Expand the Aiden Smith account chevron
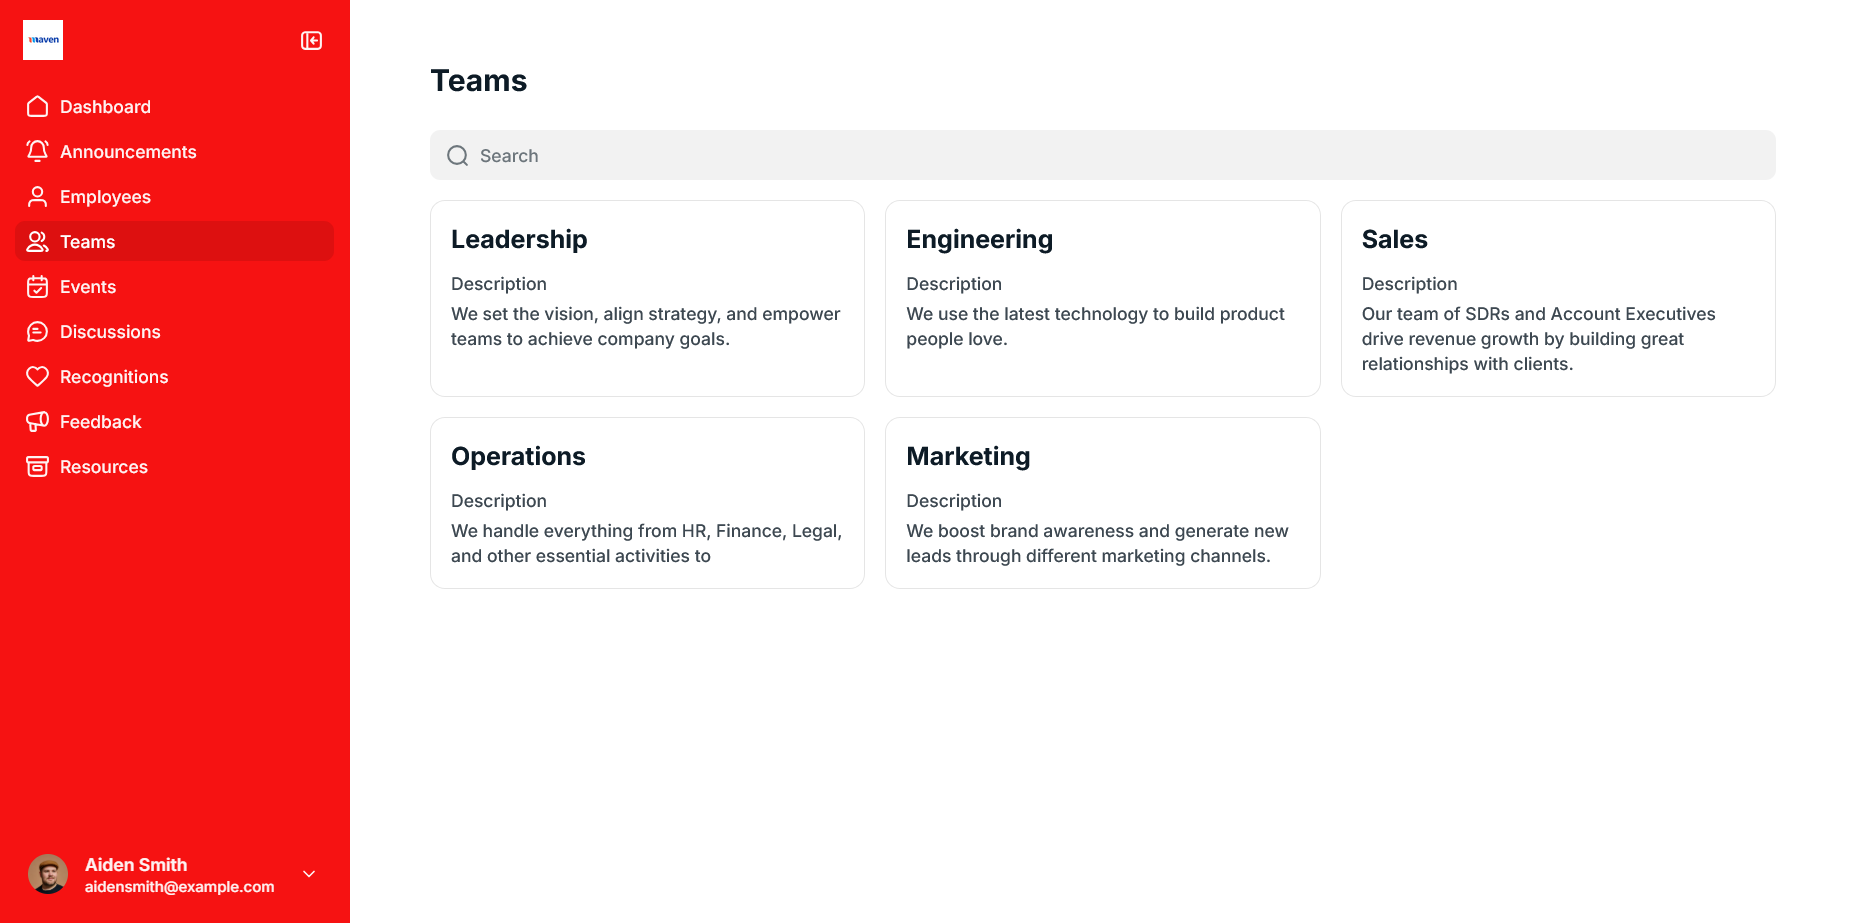Viewport: 1855px width, 923px height. (309, 874)
